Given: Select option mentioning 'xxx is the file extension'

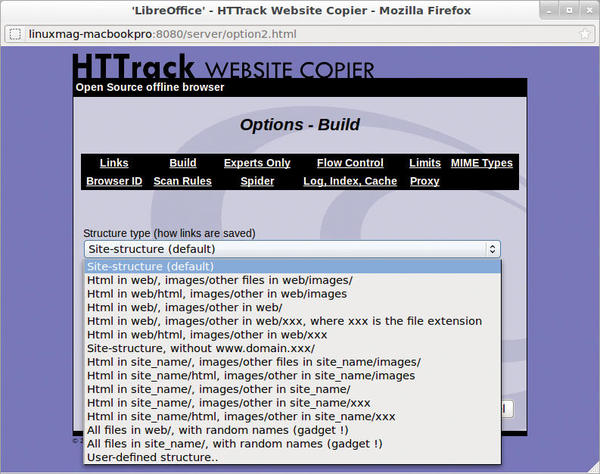Looking at the screenshot, I should tap(292, 321).
